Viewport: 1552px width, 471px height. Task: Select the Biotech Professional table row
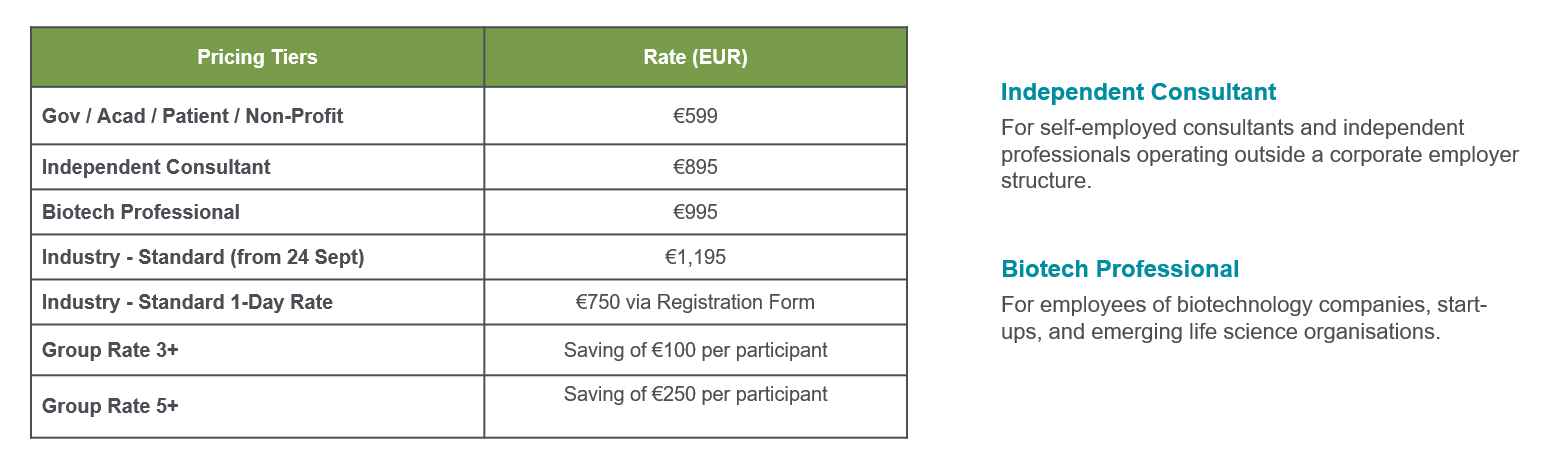(469, 212)
